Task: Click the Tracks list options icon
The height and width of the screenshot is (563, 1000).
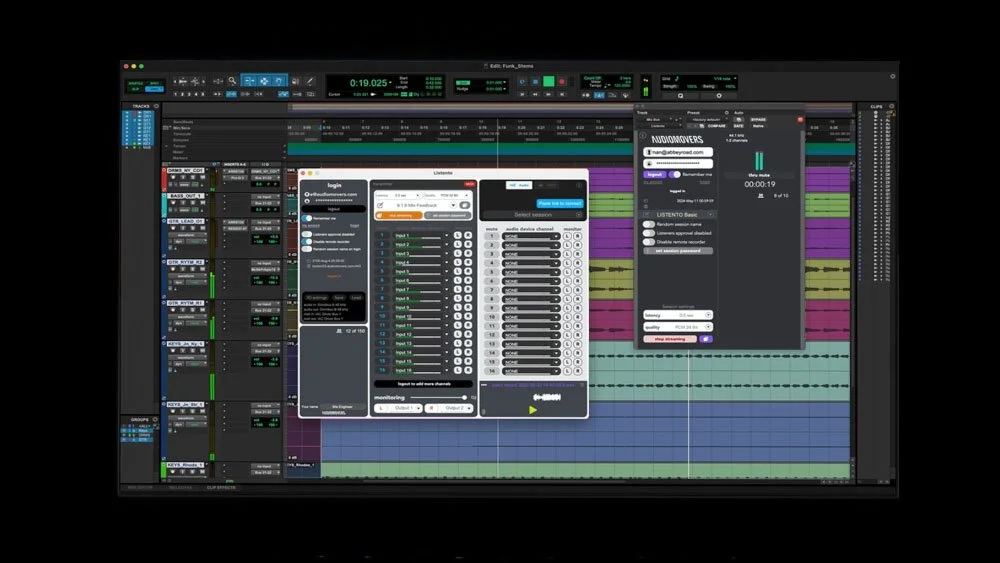Action: tap(156, 106)
